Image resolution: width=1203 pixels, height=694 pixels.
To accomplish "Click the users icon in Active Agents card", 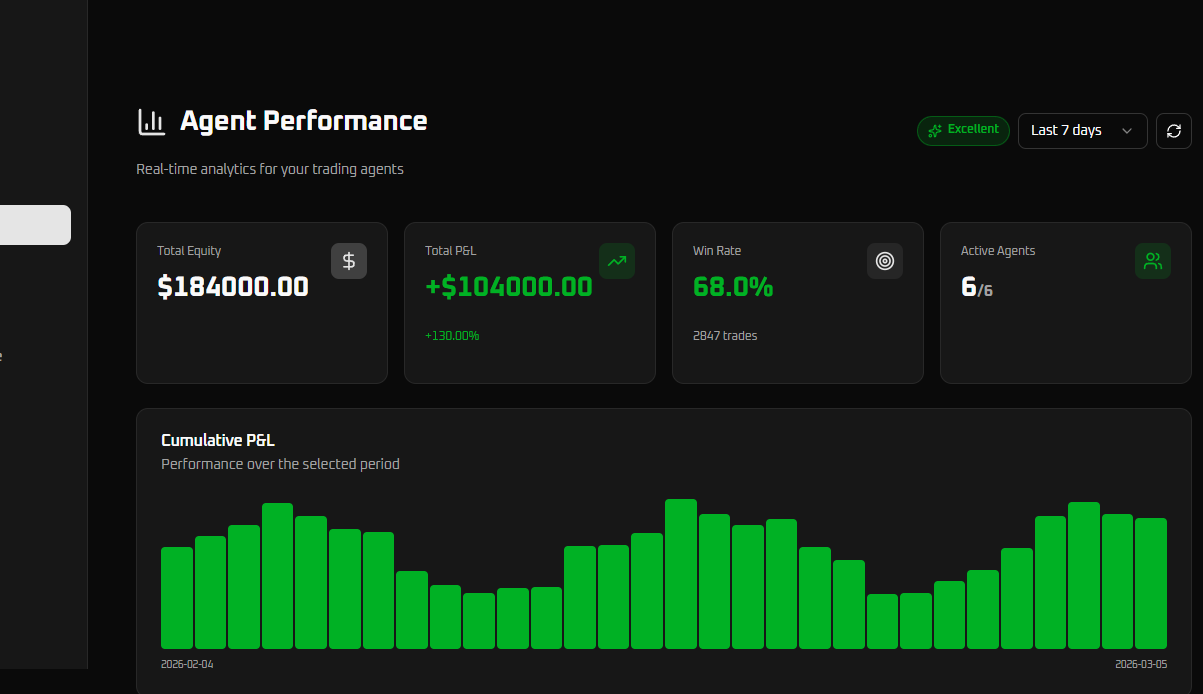I will tap(1152, 261).
